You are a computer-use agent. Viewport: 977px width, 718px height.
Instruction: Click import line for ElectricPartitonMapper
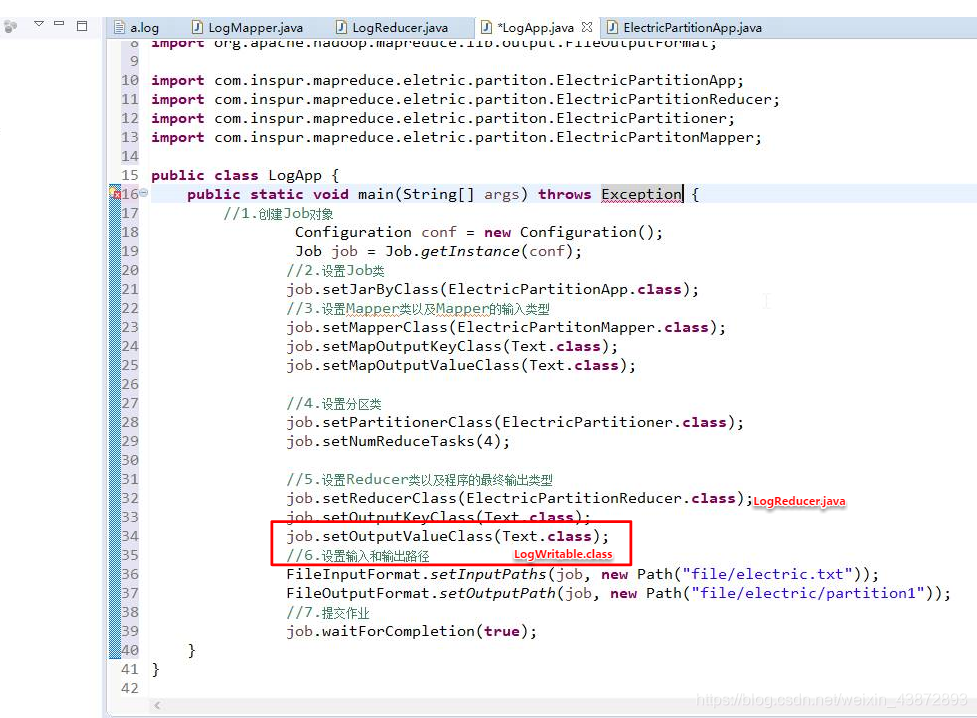coord(456,137)
